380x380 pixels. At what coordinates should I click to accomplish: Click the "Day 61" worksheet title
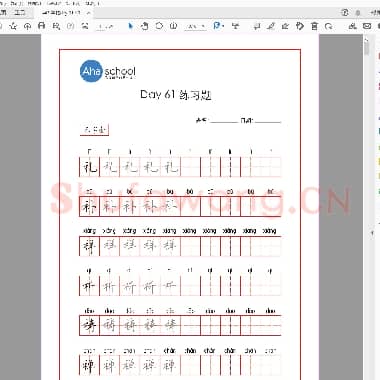click(x=176, y=95)
